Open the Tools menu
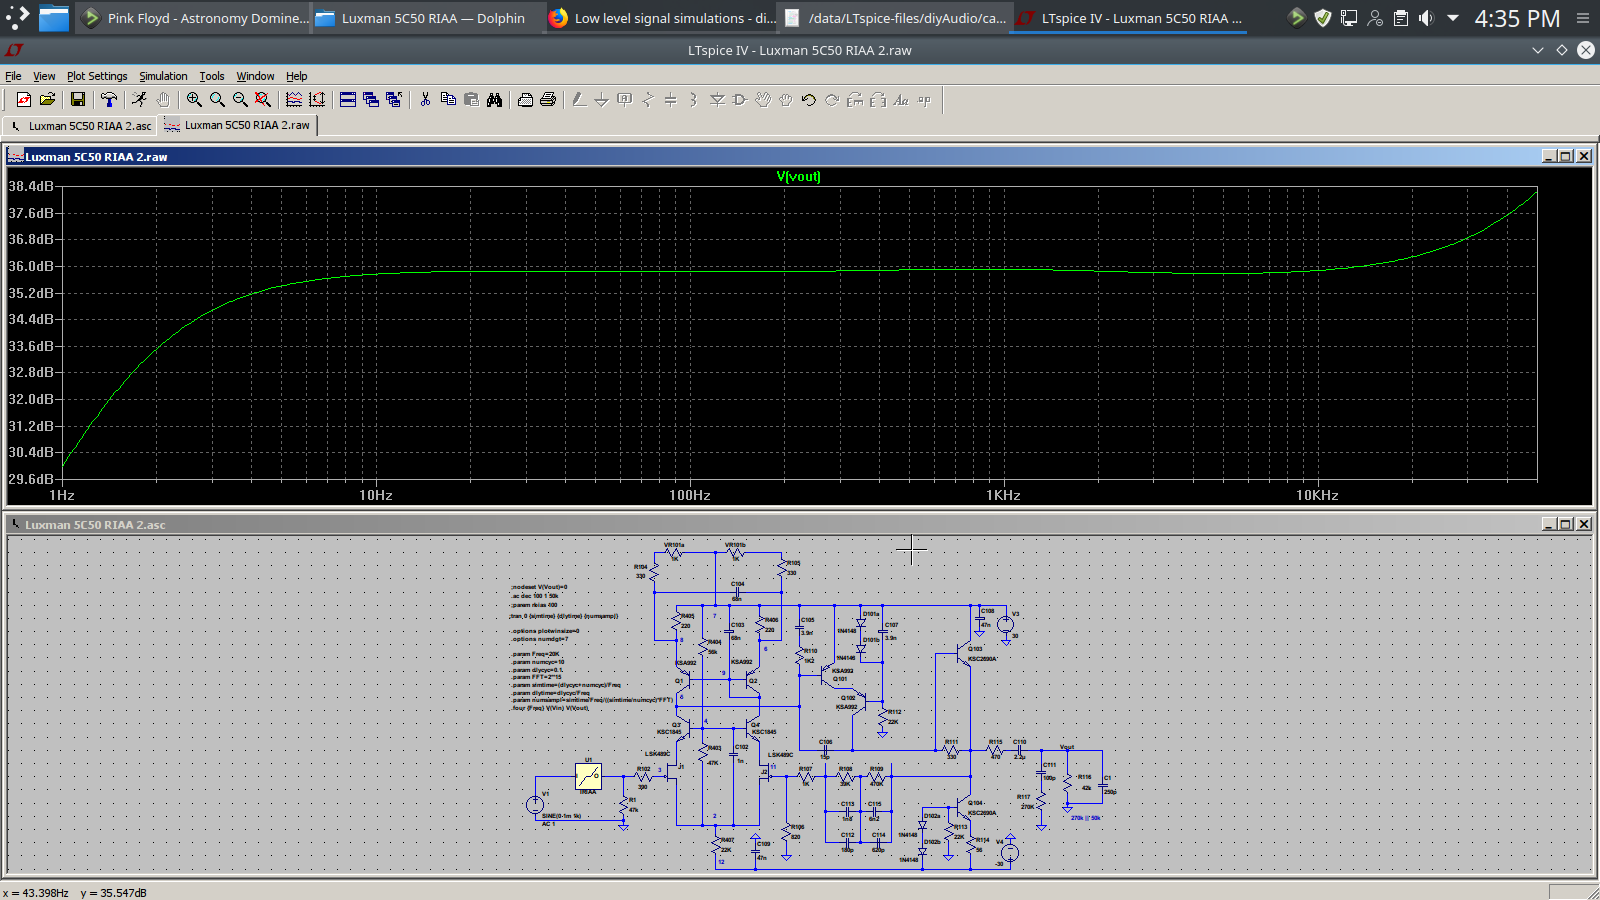The width and height of the screenshot is (1600, 900). (x=212, y=76)
